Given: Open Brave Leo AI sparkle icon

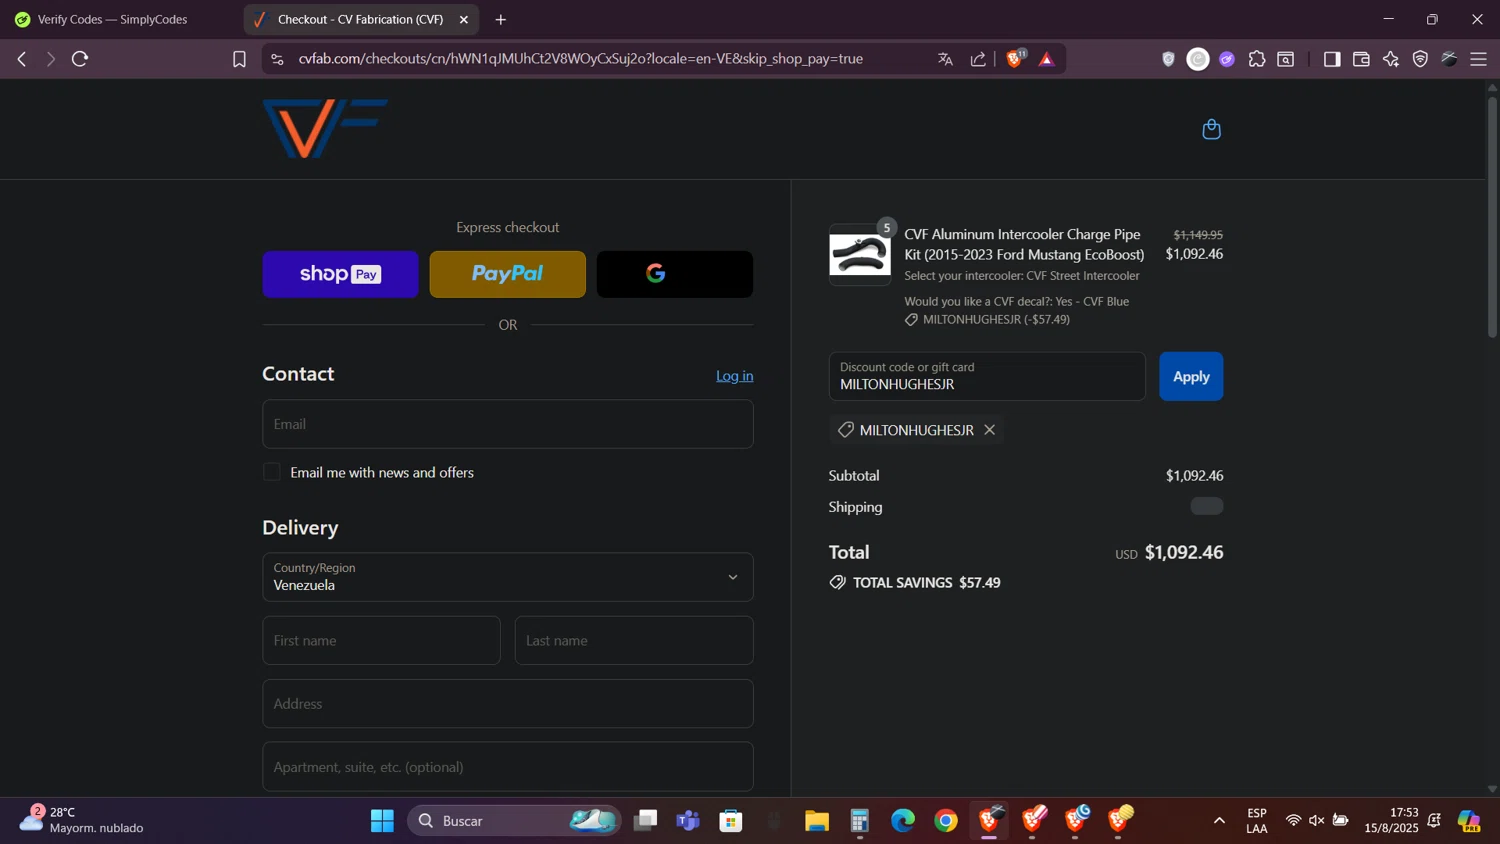Looking at the screenshot, I should coord(1391,59).
